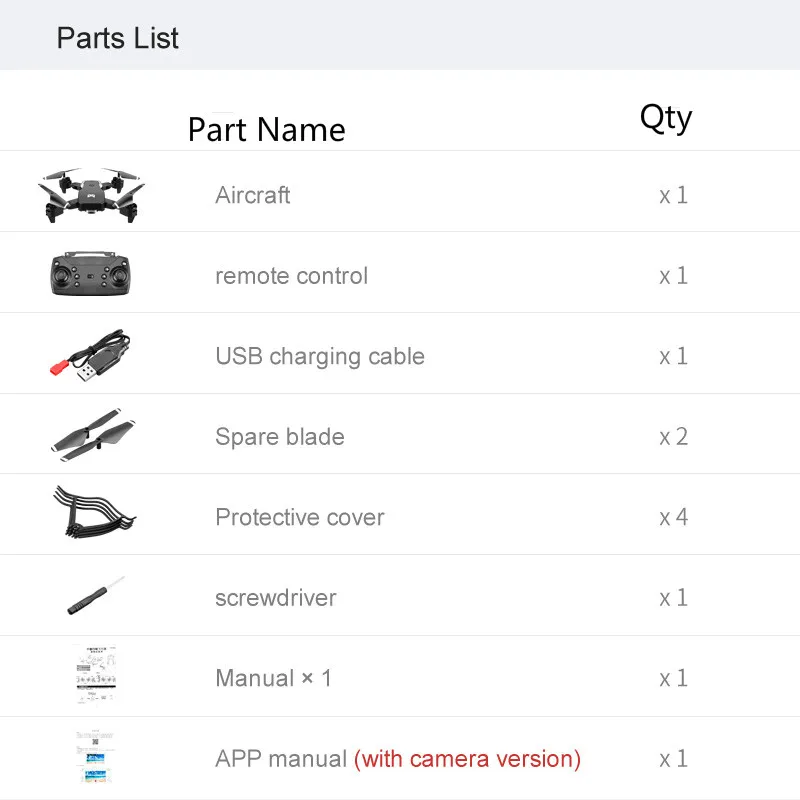
Task: Click the x 4 protective cover quantity
Action: click(673, 517)
